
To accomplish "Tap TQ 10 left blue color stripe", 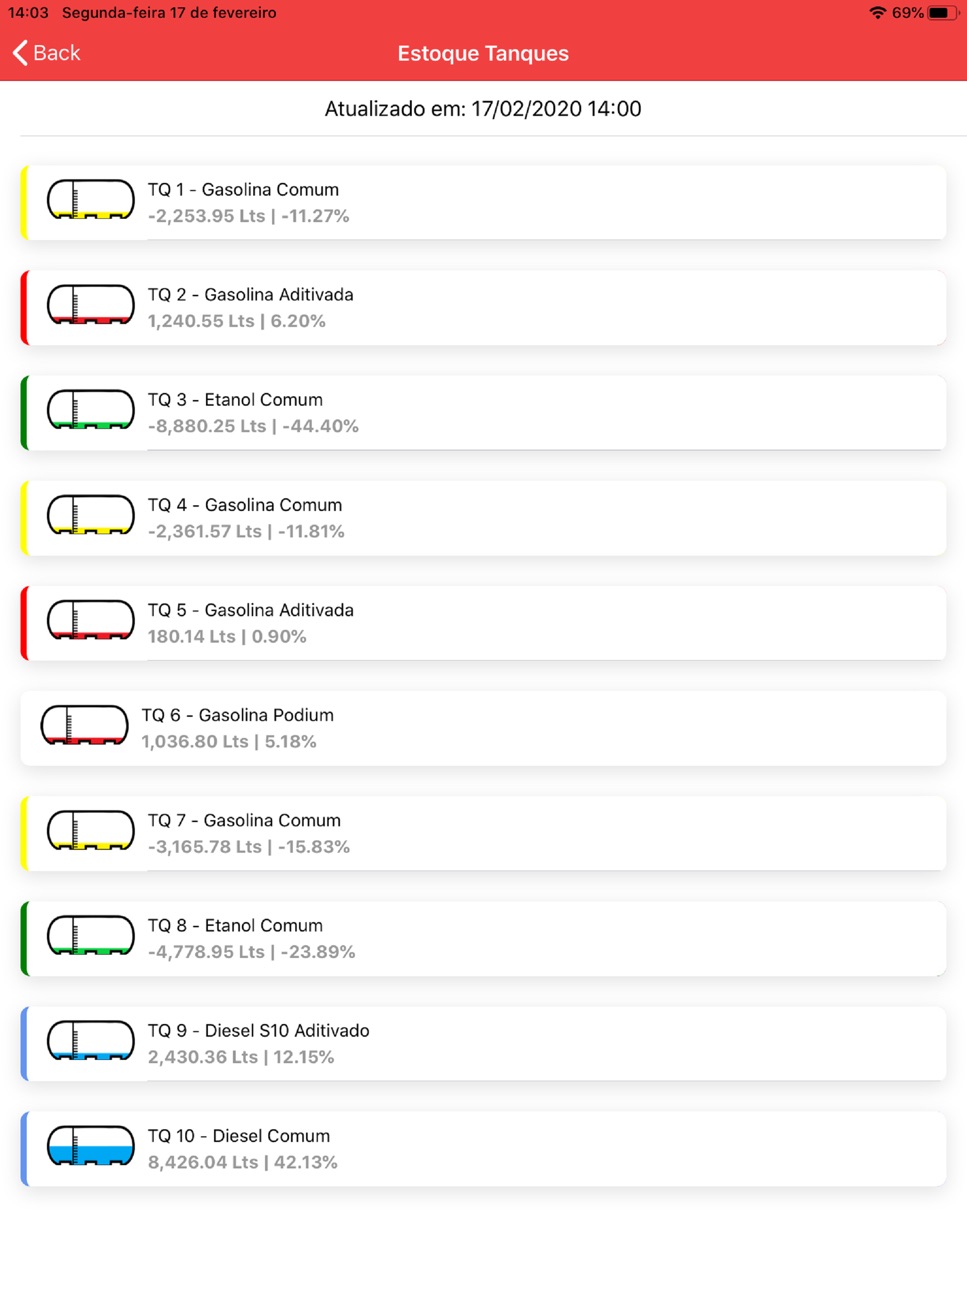I will (24, 1149).
